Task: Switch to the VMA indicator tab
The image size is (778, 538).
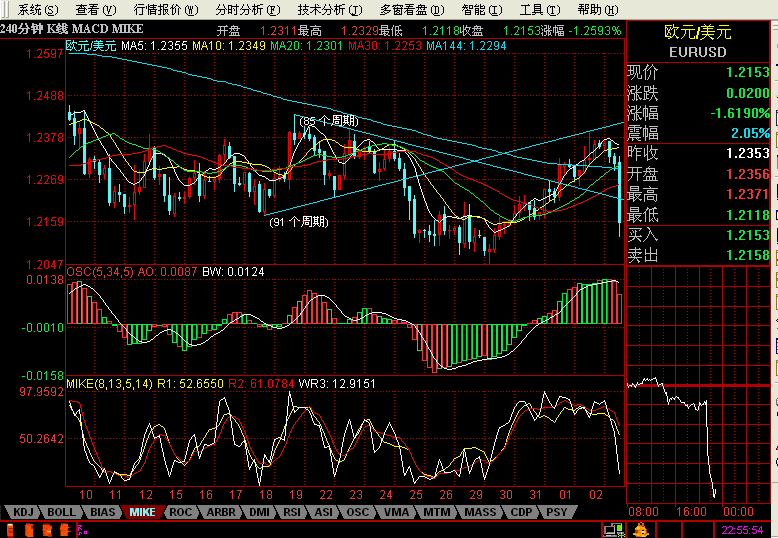Action: (396, 512)
